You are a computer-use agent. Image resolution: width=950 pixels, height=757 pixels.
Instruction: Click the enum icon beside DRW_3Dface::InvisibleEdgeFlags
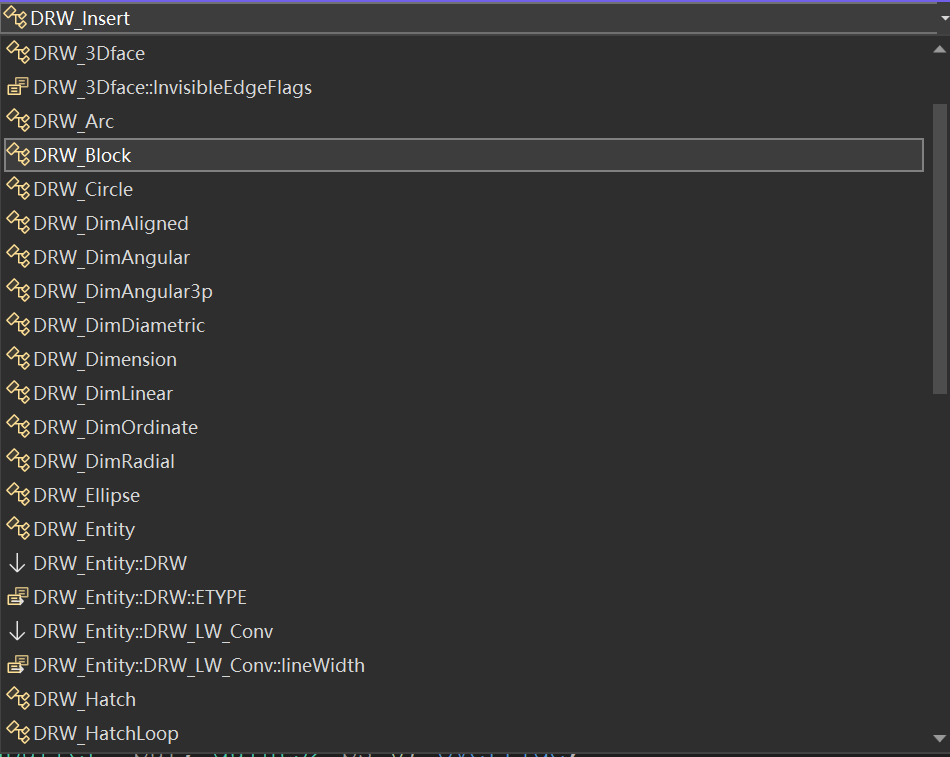click(18, 87)
